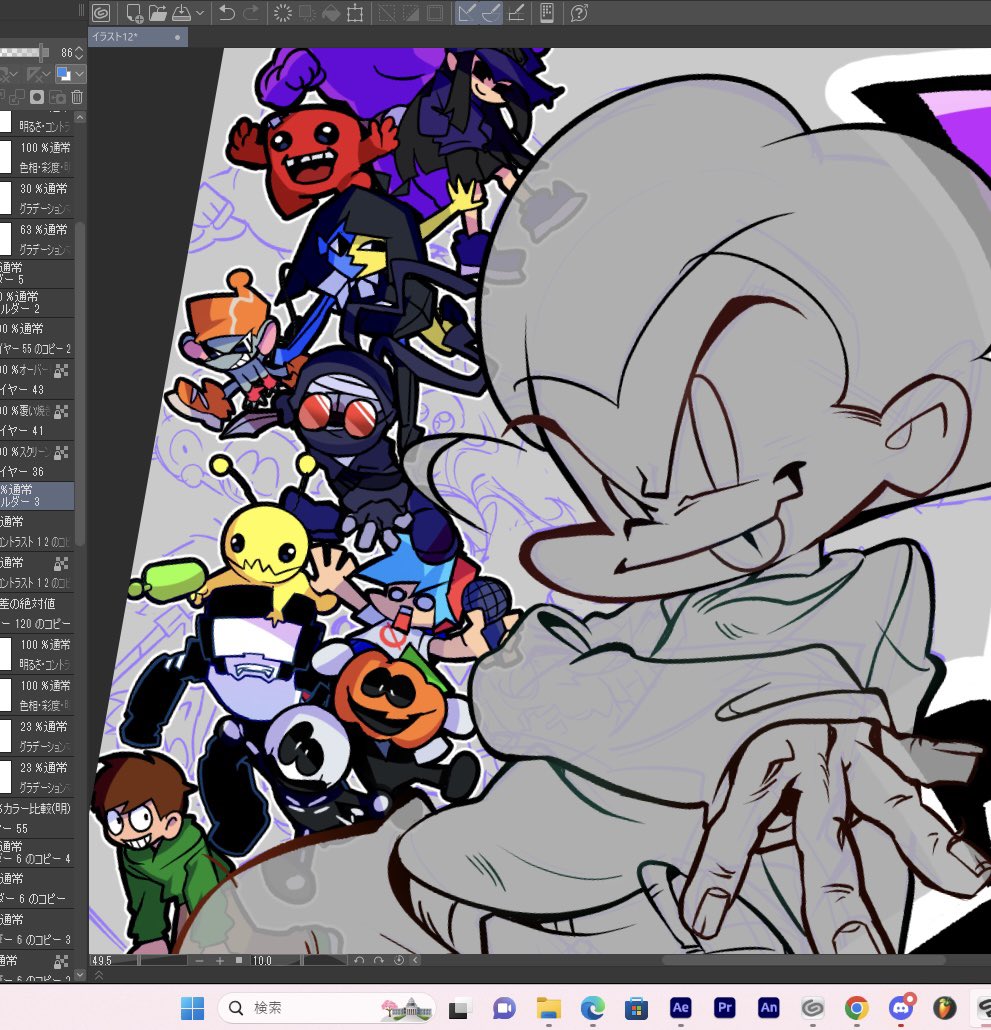
Task: Zoom in canvas with plus button
Action: point(220,960)
